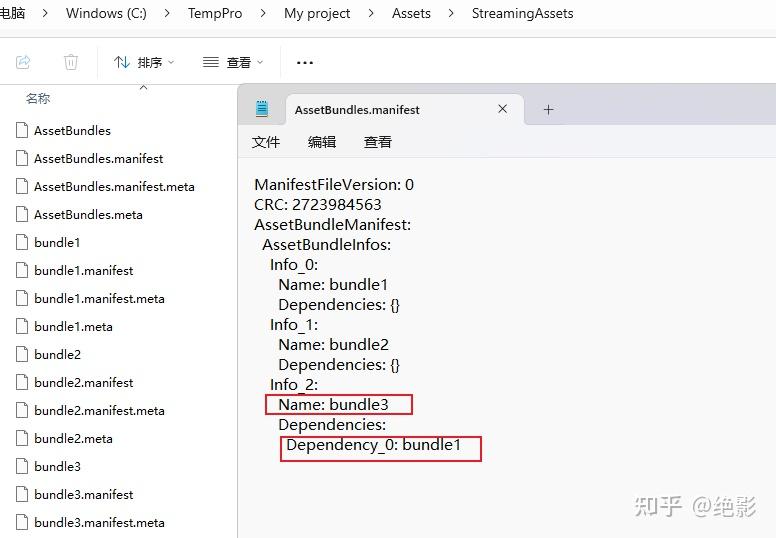Click the 名称 column header
This screenshot has width=776, height=538.
click(x=38, y=98)
